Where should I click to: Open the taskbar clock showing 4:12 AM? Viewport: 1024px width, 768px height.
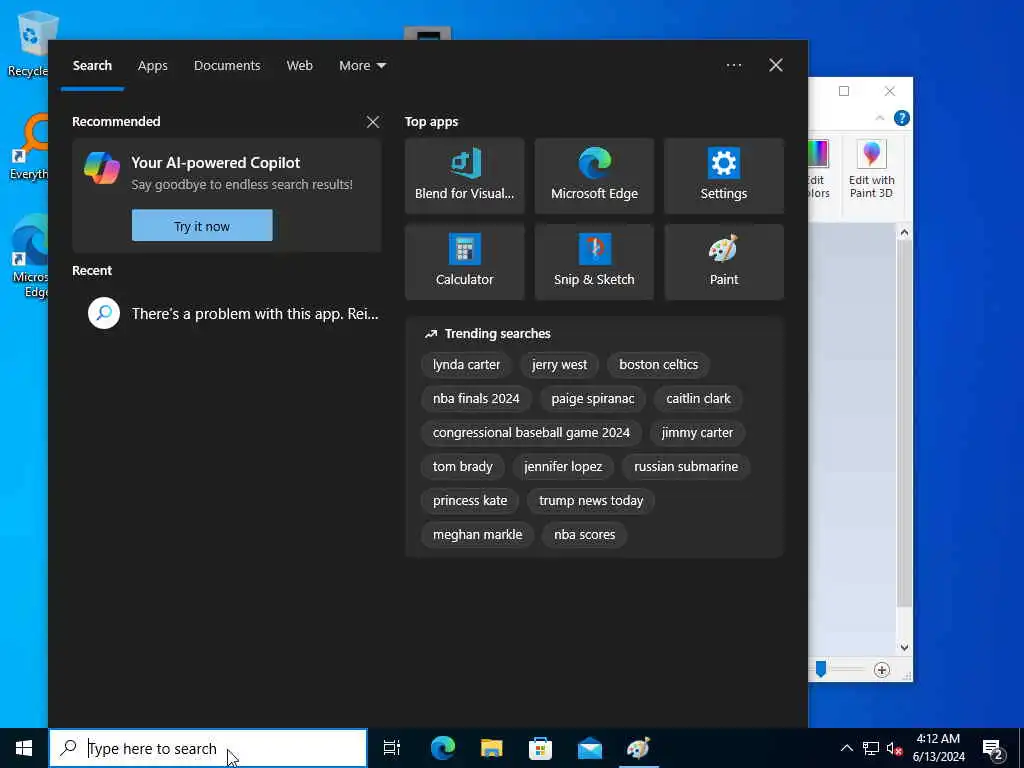[938, 748]
